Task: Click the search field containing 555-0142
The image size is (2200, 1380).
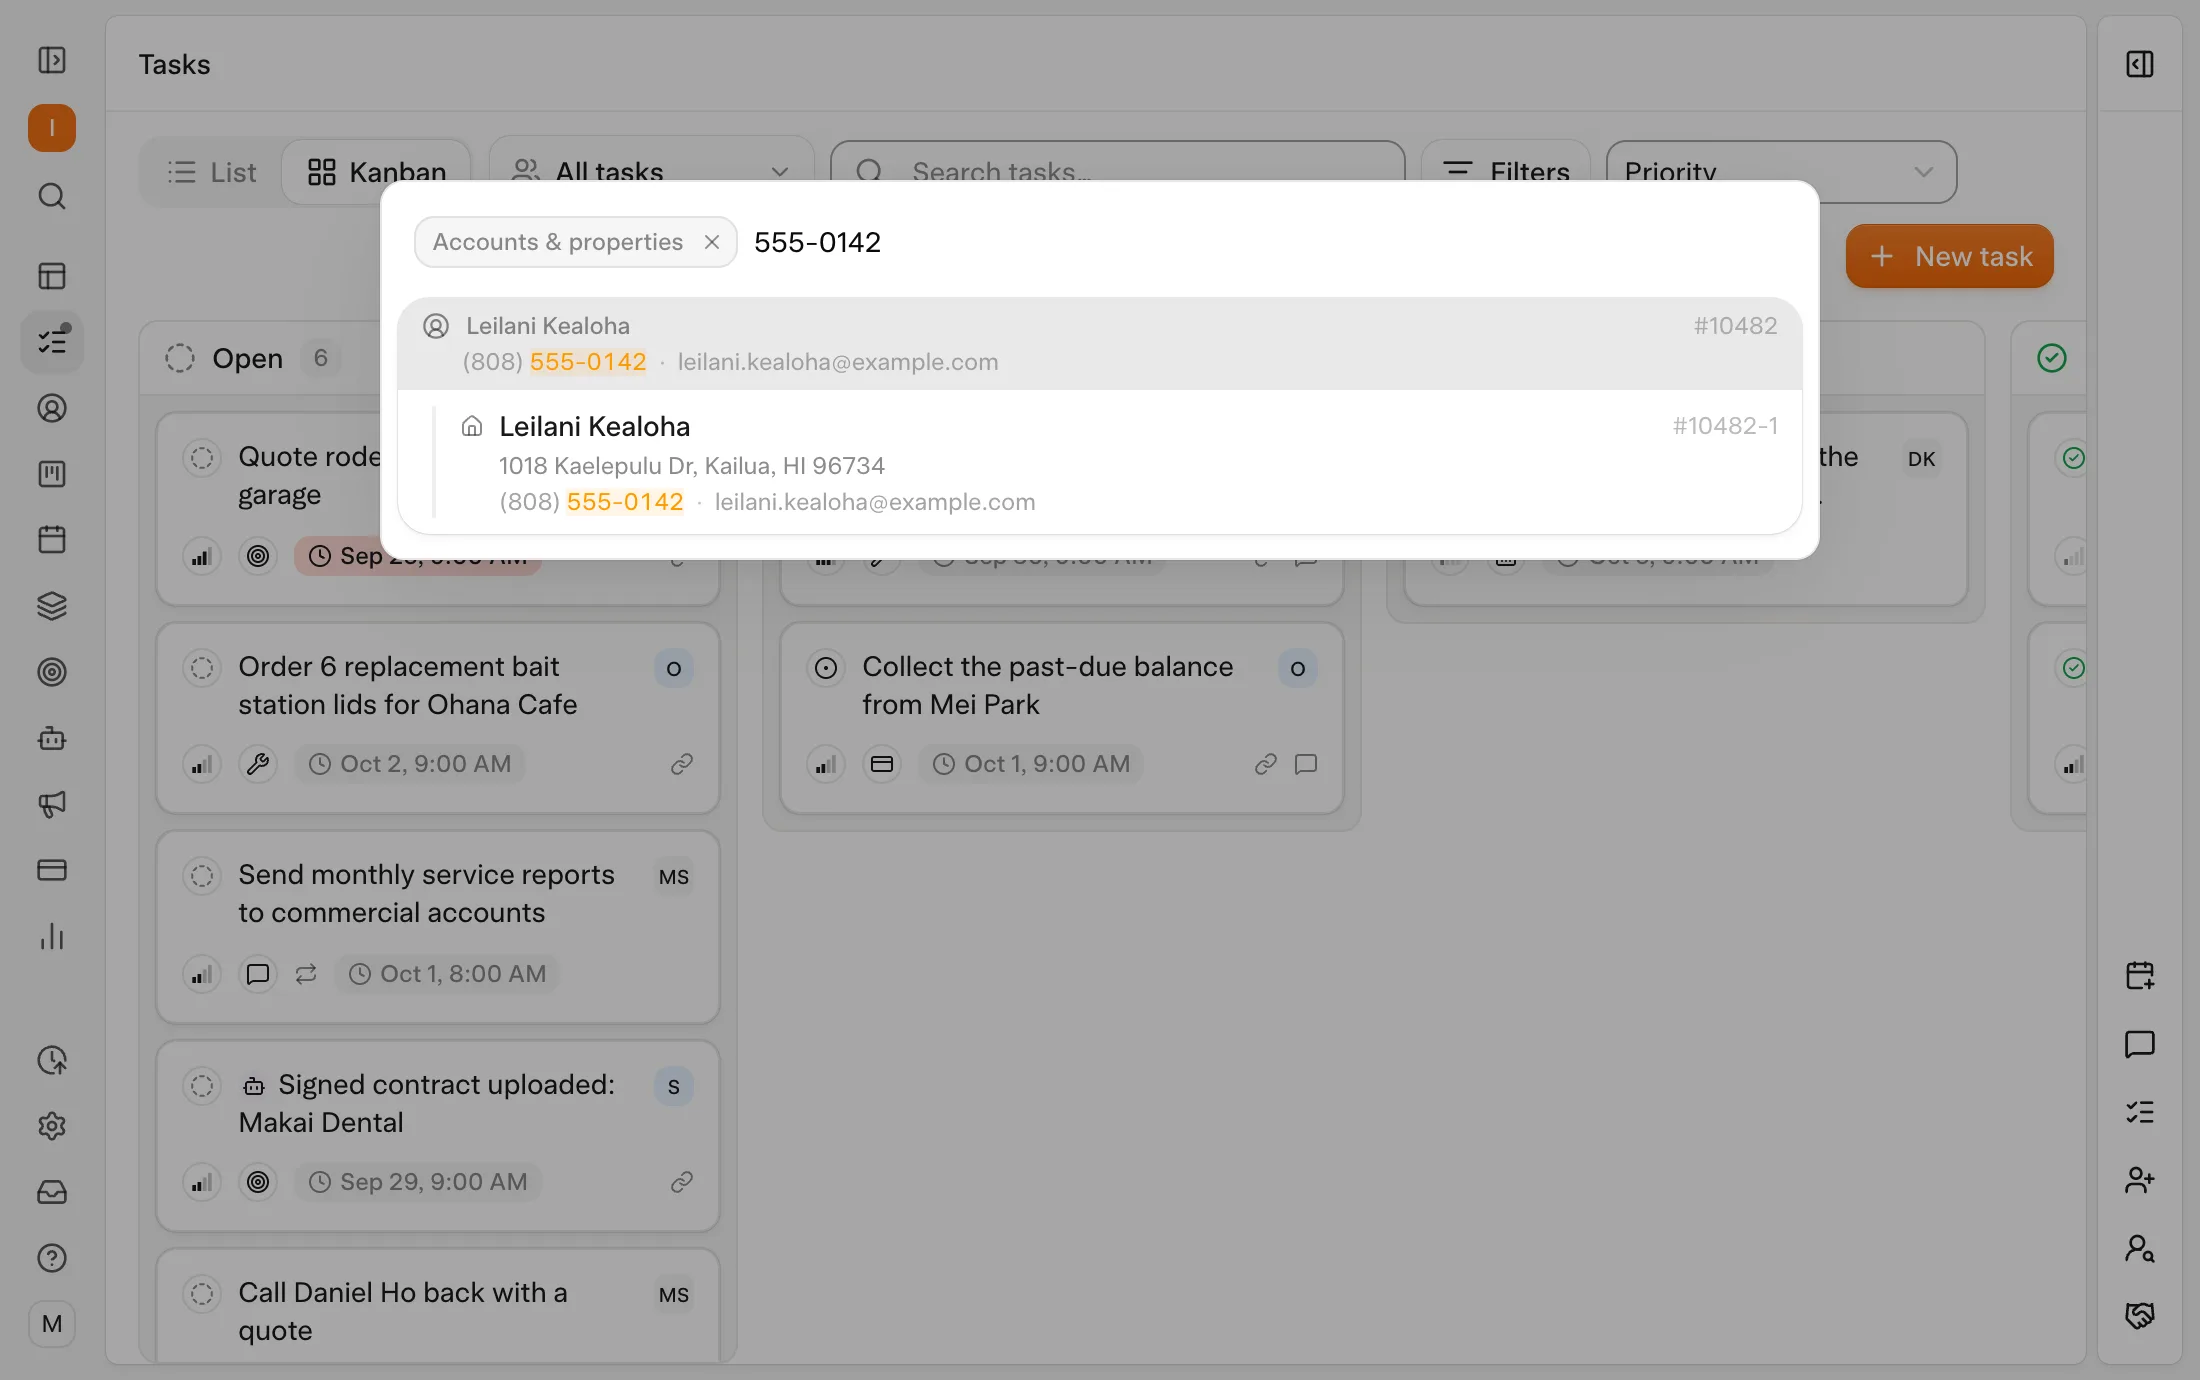Action: pyautogui.click(x=1270, y=242)
